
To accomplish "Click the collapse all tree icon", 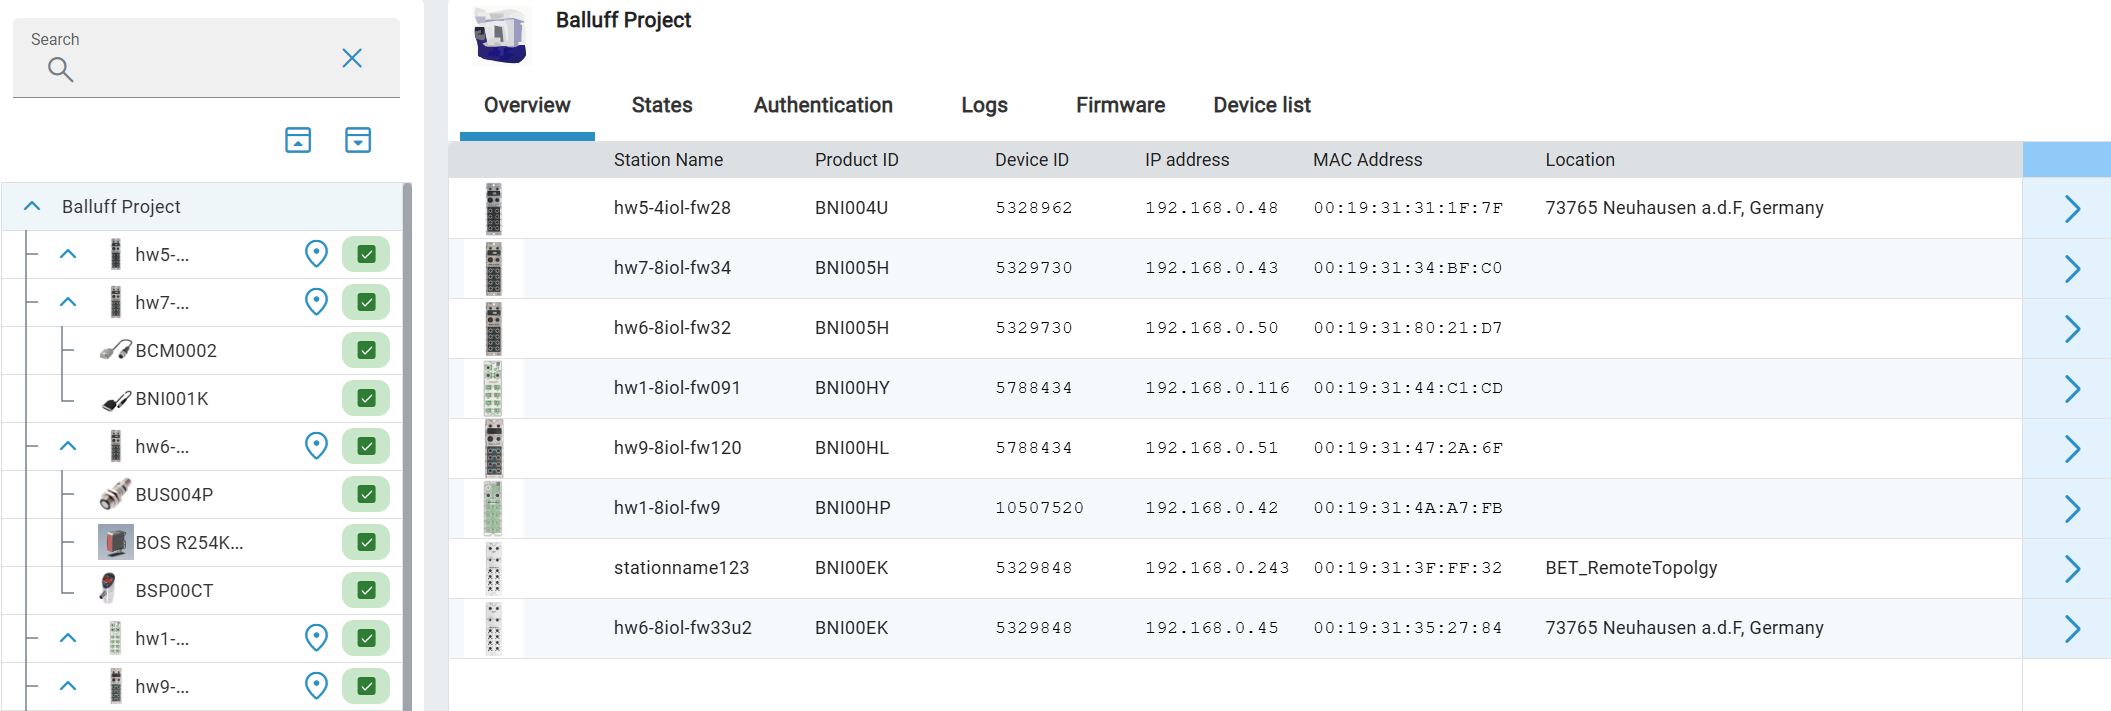I will pyautogui.click(x=298, y=140).
